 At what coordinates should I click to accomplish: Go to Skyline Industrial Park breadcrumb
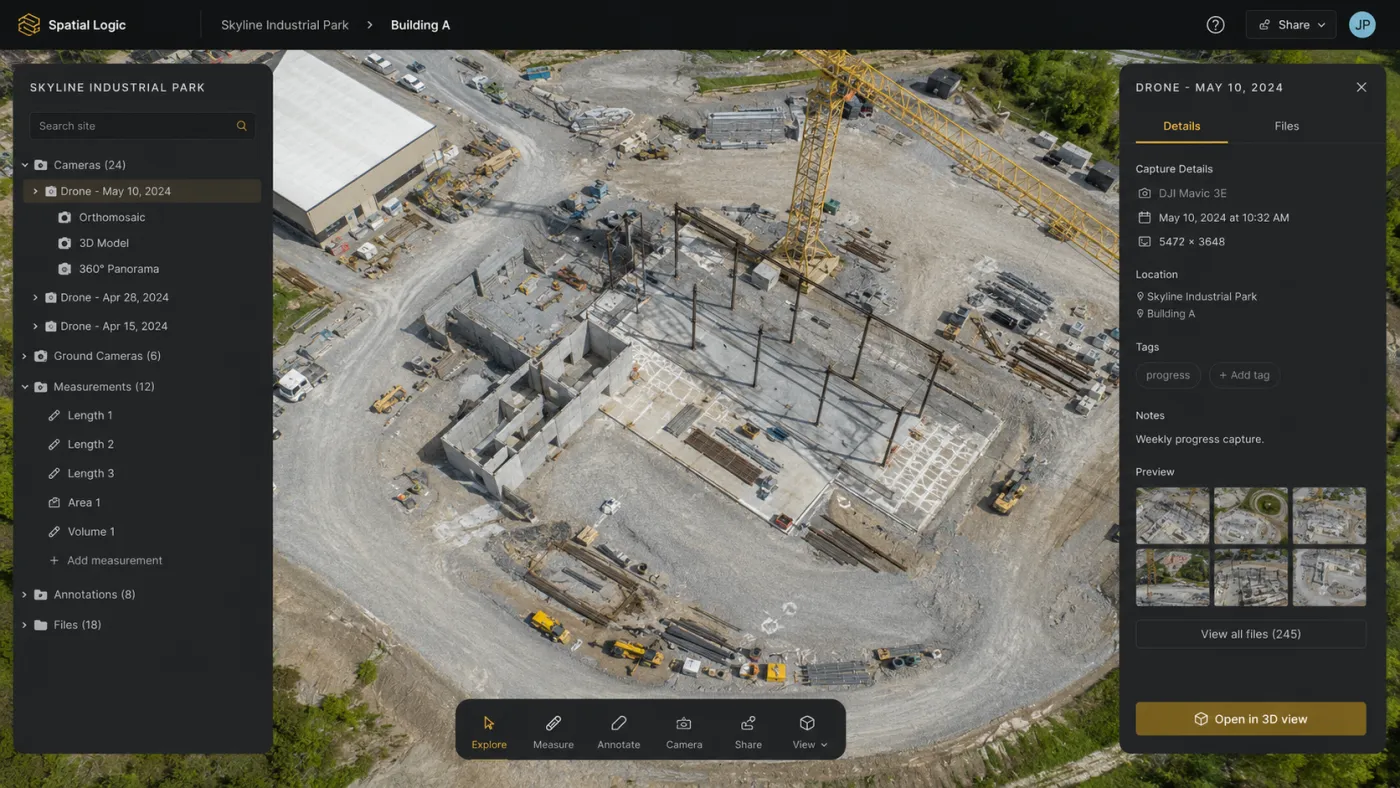285,25
